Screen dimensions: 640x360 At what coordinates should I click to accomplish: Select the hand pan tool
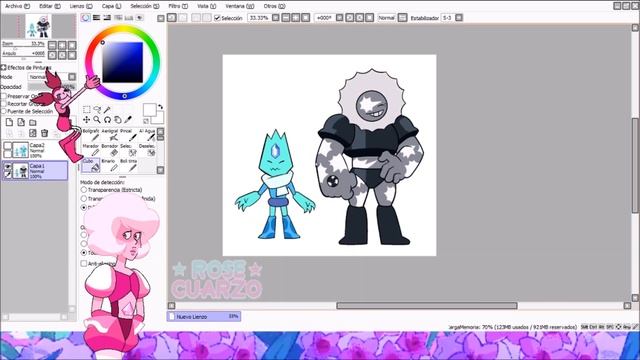(x=118, y=120)
